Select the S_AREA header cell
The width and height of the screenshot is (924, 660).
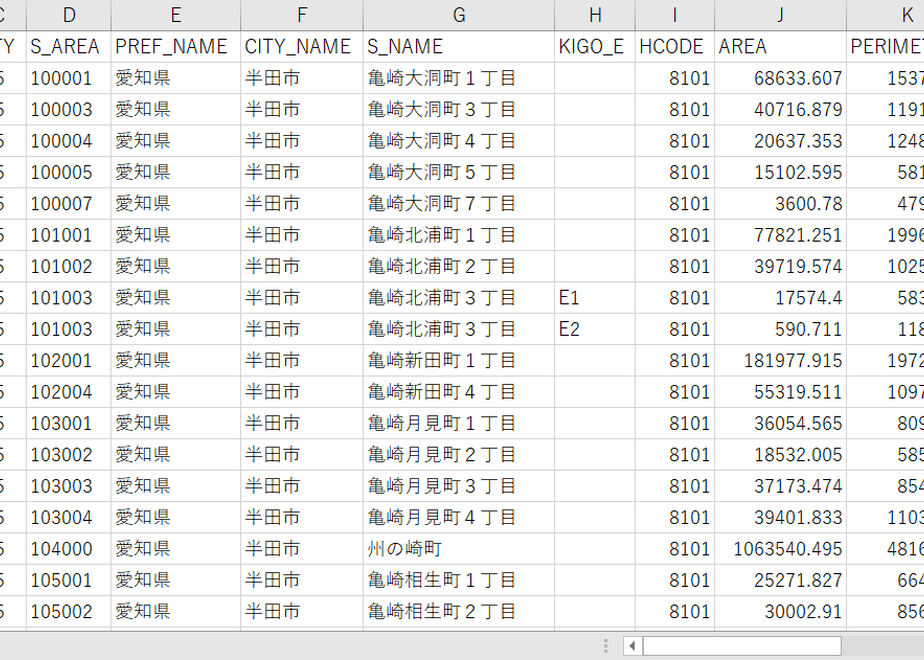pyautogui.click(x=68, y=47)
